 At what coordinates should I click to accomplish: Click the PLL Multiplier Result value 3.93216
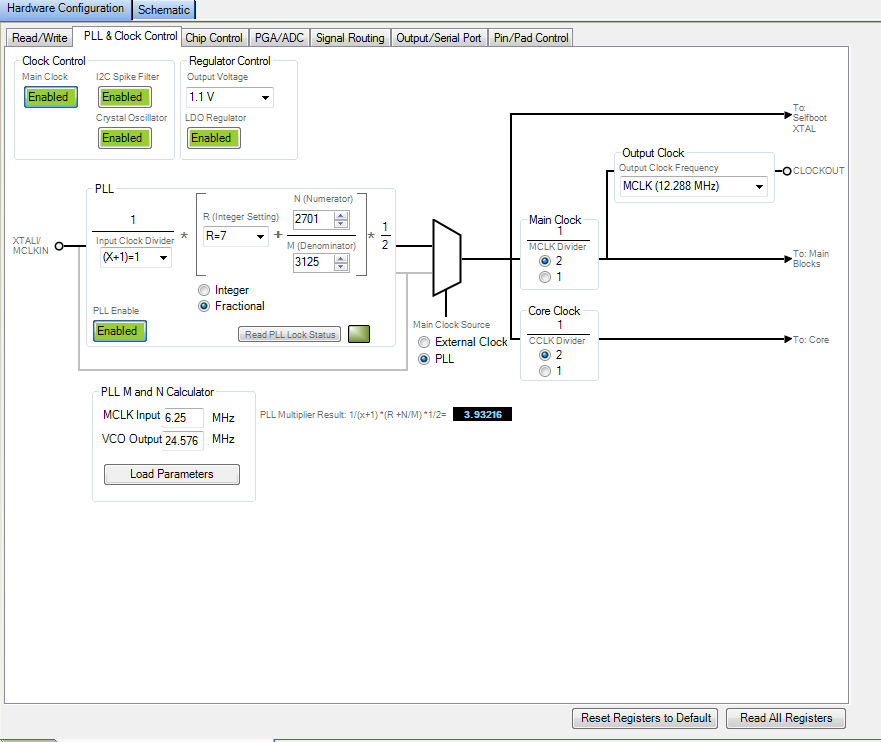point(482,415)
